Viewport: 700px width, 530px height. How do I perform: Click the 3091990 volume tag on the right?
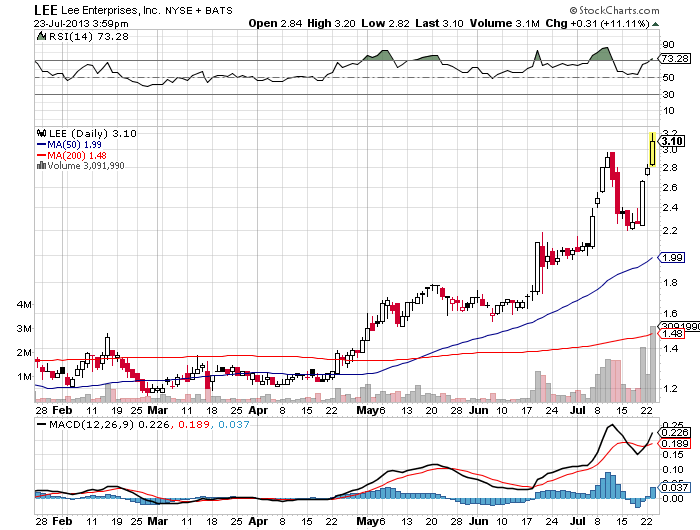679,326
